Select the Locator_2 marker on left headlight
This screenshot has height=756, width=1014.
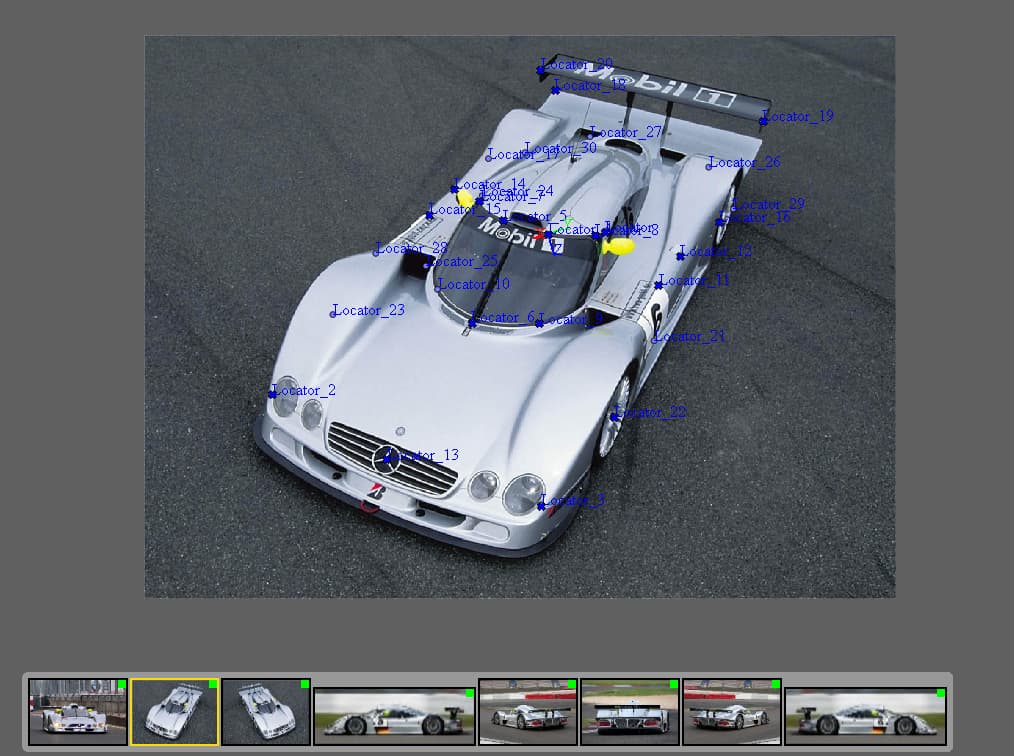pyautogui.click(x=272, y=394)
